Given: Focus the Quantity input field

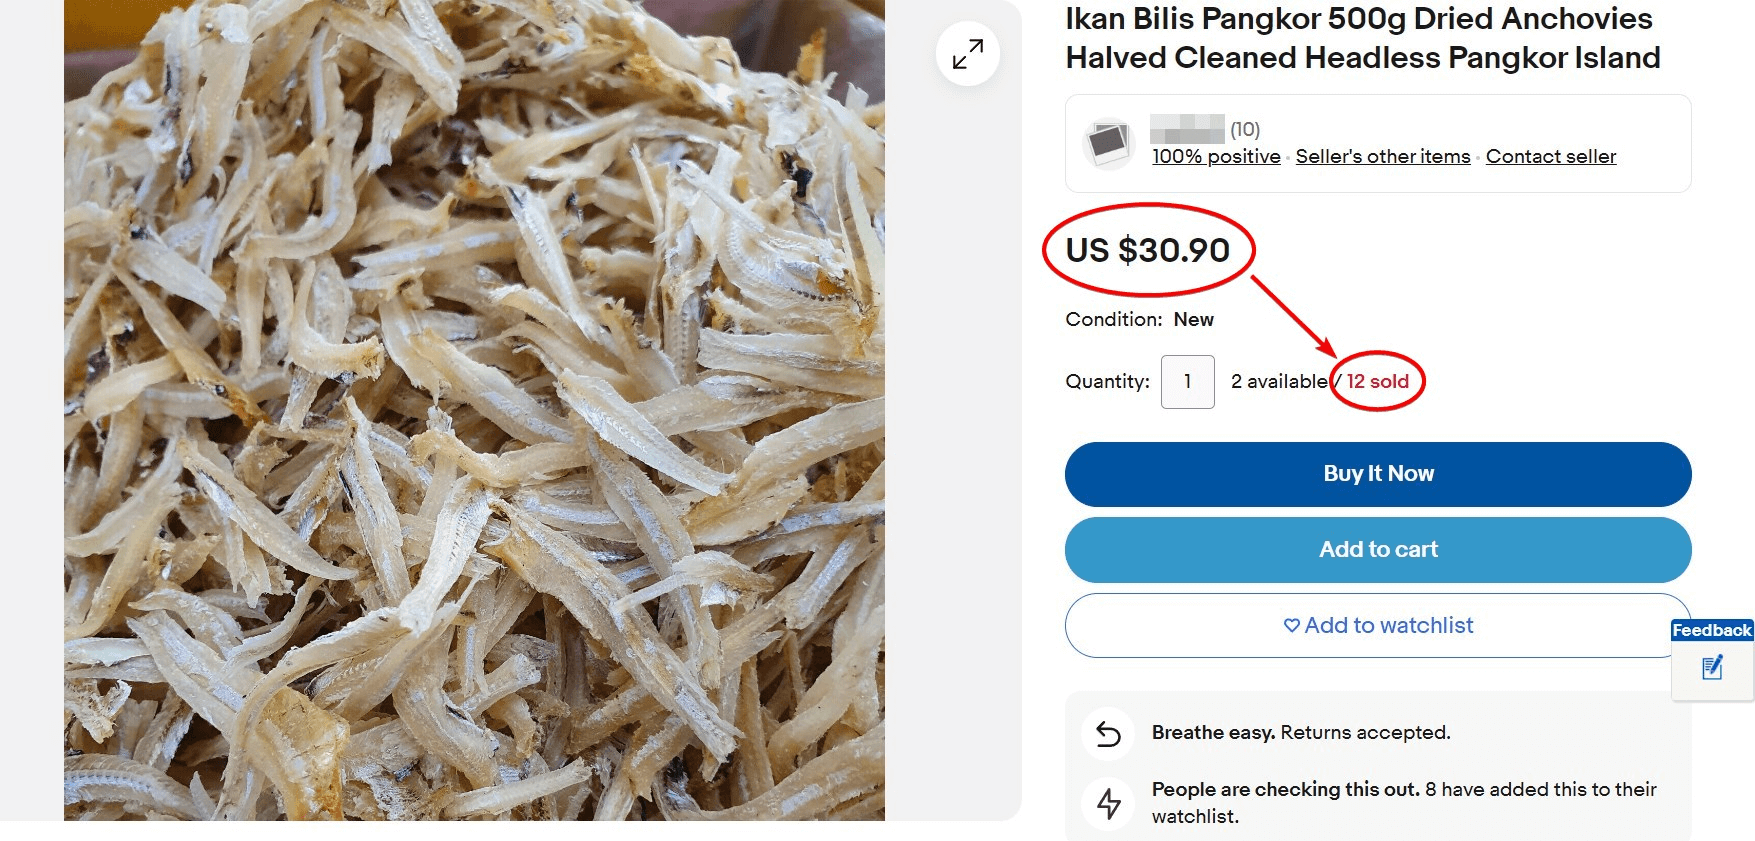Looking at the screenshot, I should (x=1187, y=382).
